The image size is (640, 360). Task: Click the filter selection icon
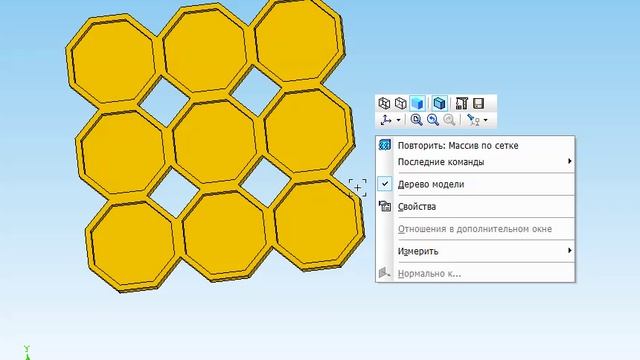[473, 120]
